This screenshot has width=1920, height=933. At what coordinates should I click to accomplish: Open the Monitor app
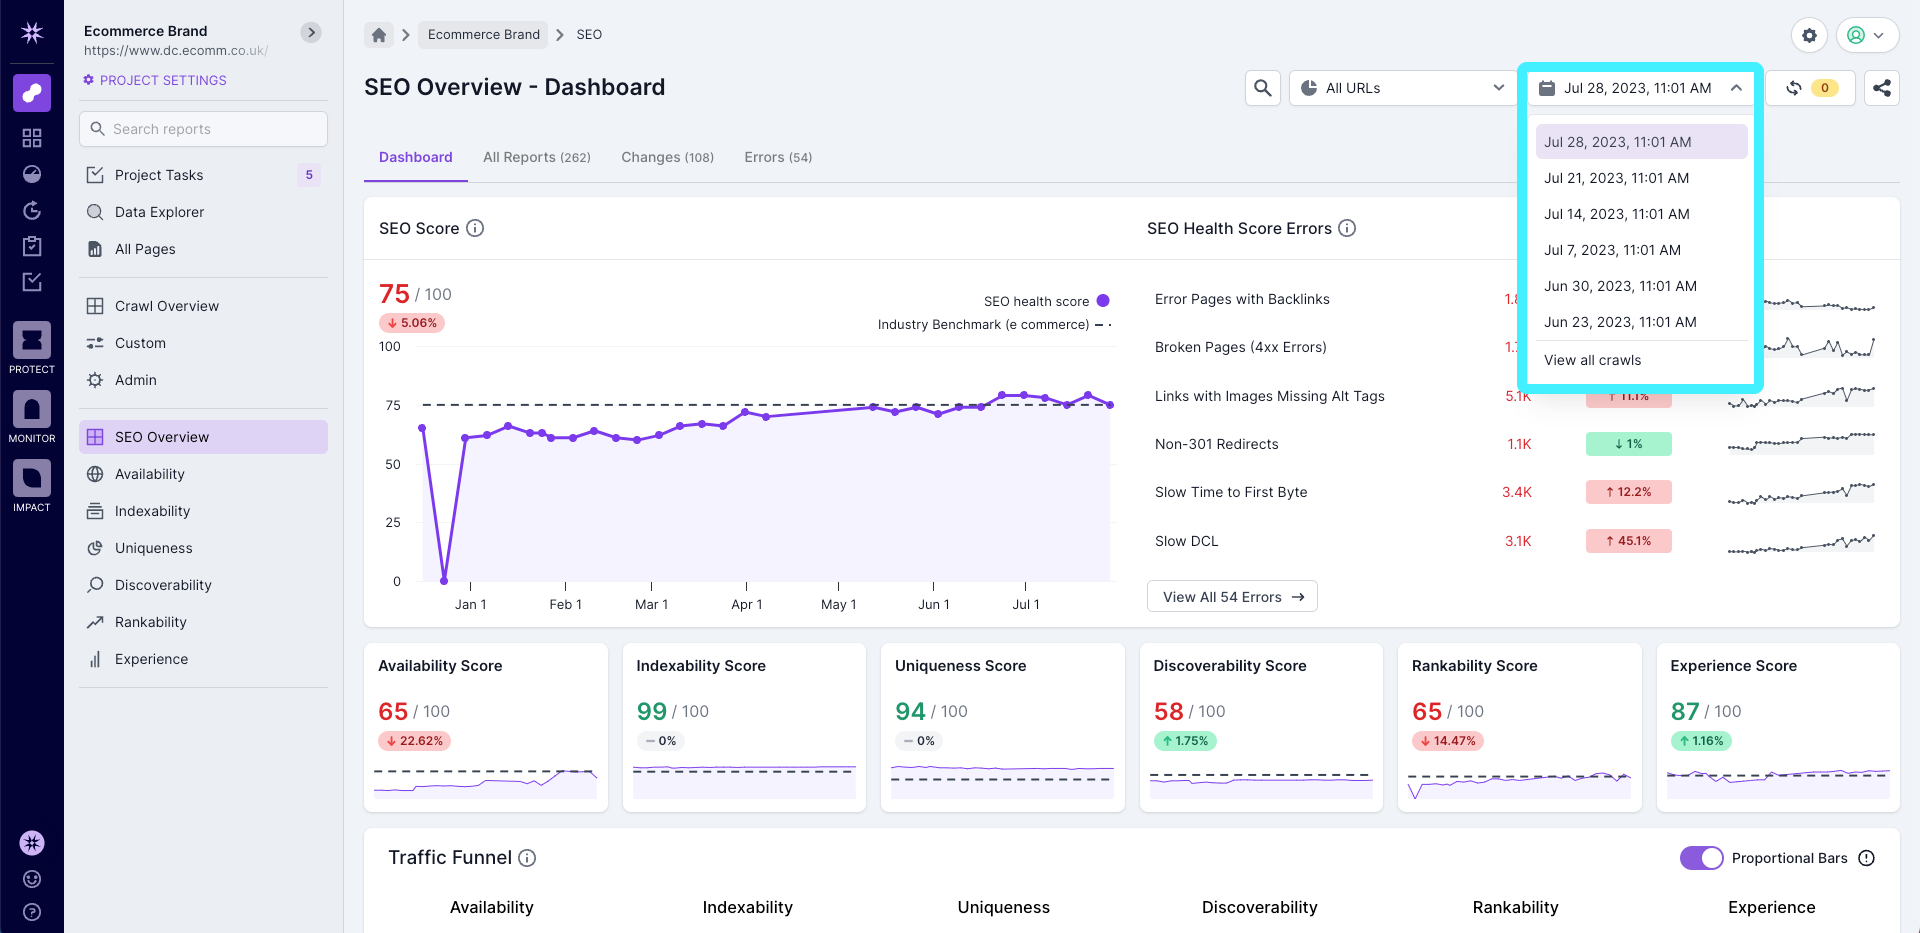pos(32,417)
